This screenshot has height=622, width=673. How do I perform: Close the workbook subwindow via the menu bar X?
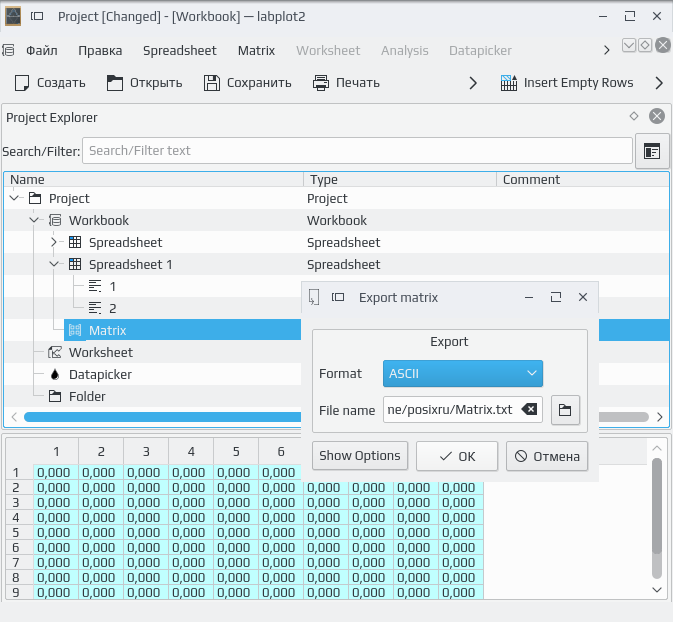point(663,45)
